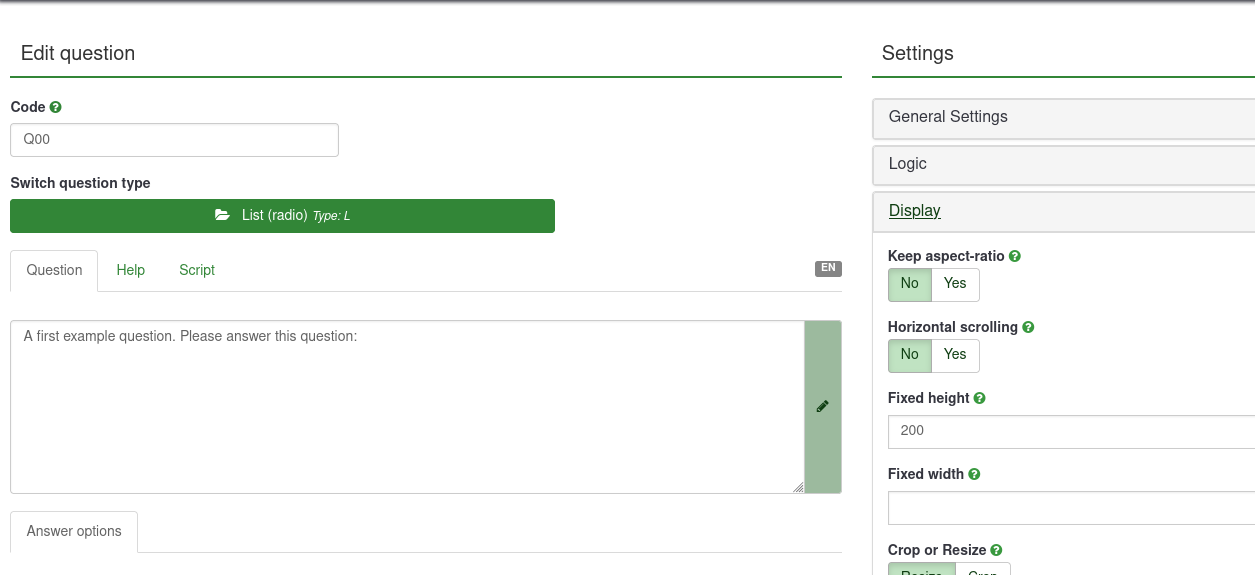The width and height of the screenshot is (1255, 575).
Task: Expand the Logic settings panel
Action: pyautogui.click(x=908, y=164)
